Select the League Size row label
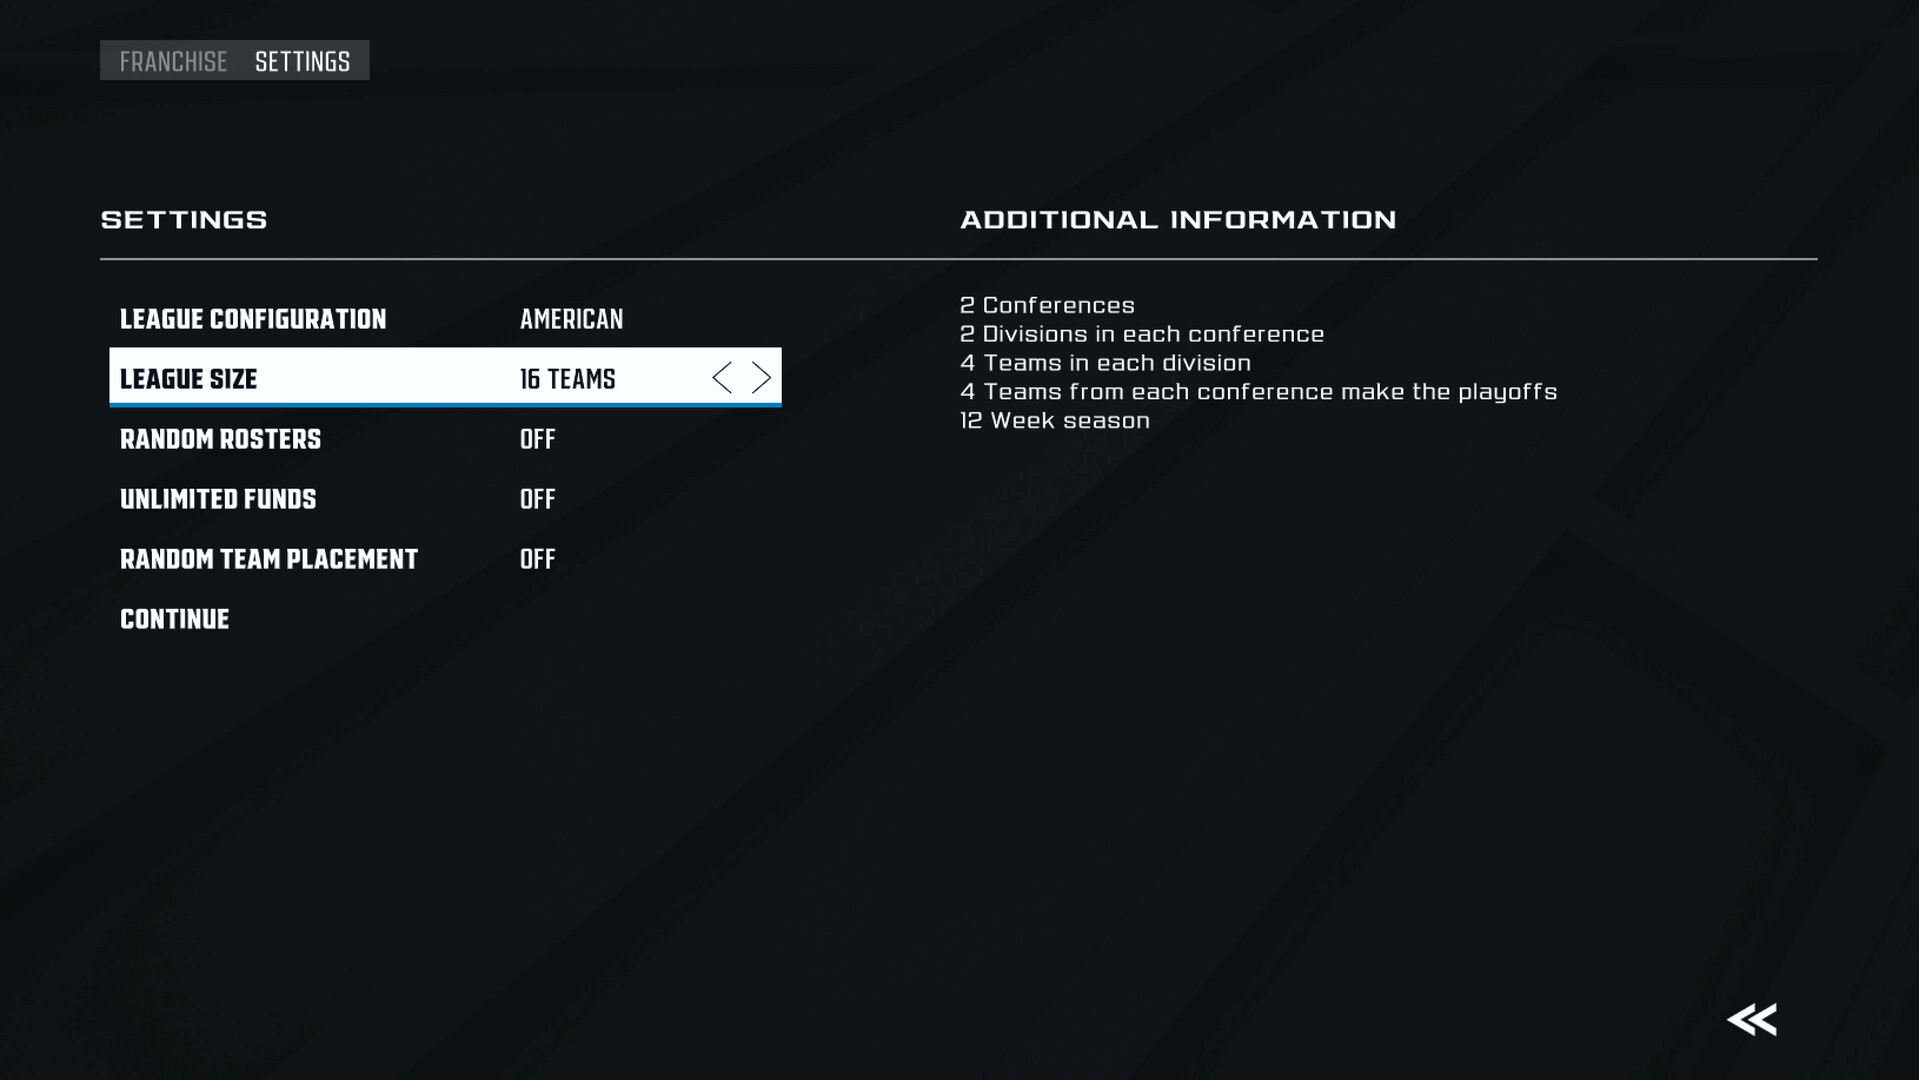 tap(188, 379)
